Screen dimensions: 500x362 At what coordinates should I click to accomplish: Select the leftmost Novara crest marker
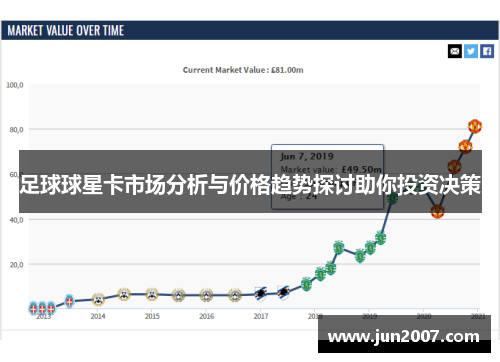click(33, 308)
